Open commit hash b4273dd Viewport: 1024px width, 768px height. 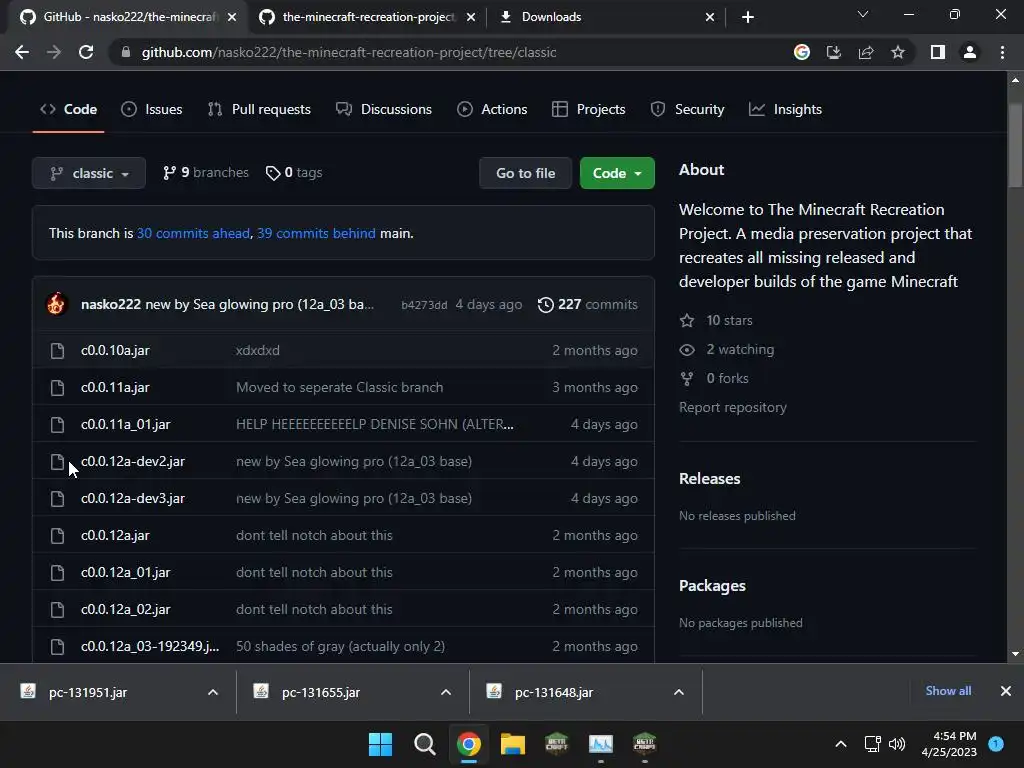click(x=424, y=305)
